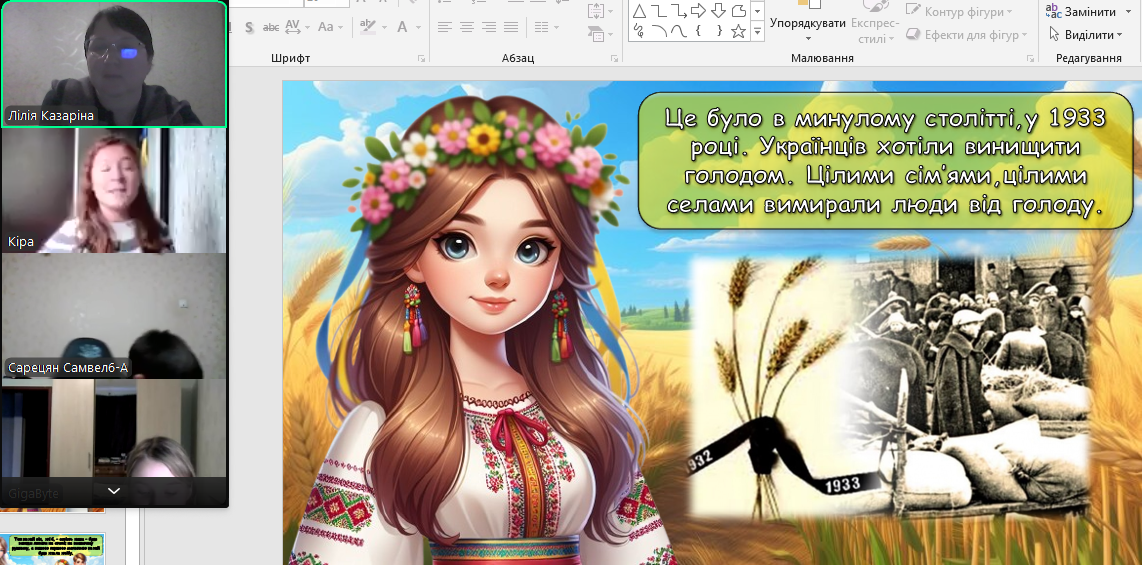The image size is (1142, 565).
Task: Select the slide thumbnail in slide panel
Action: (52, 550)
